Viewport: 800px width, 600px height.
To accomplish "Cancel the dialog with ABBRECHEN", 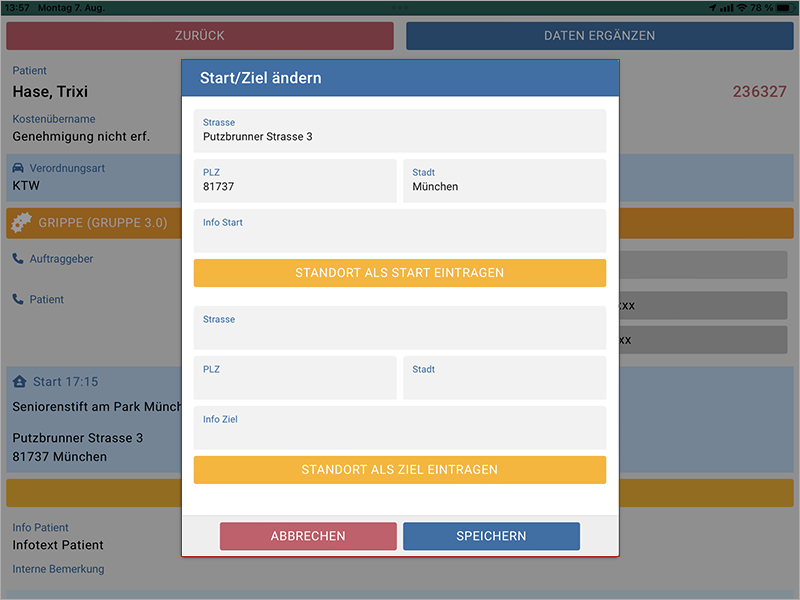I will coord(308,536).
